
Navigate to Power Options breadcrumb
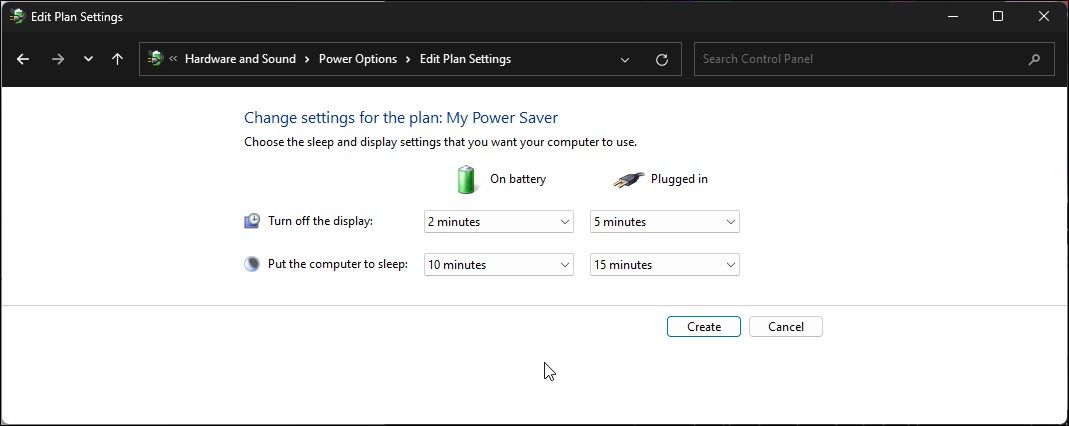(358, 59)
